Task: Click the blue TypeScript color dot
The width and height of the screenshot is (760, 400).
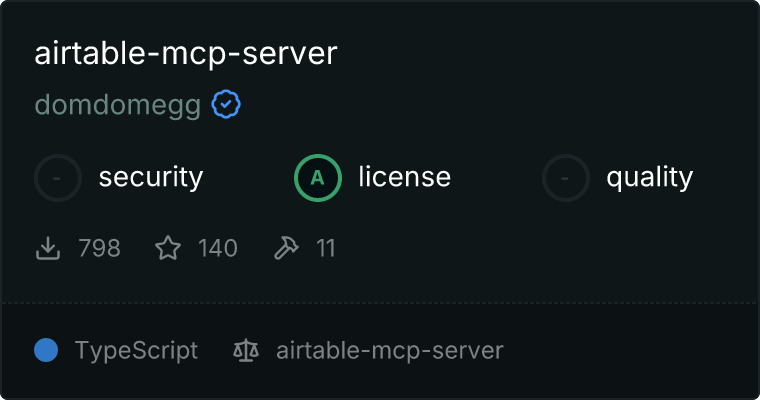Action: (x=46, y=350)
